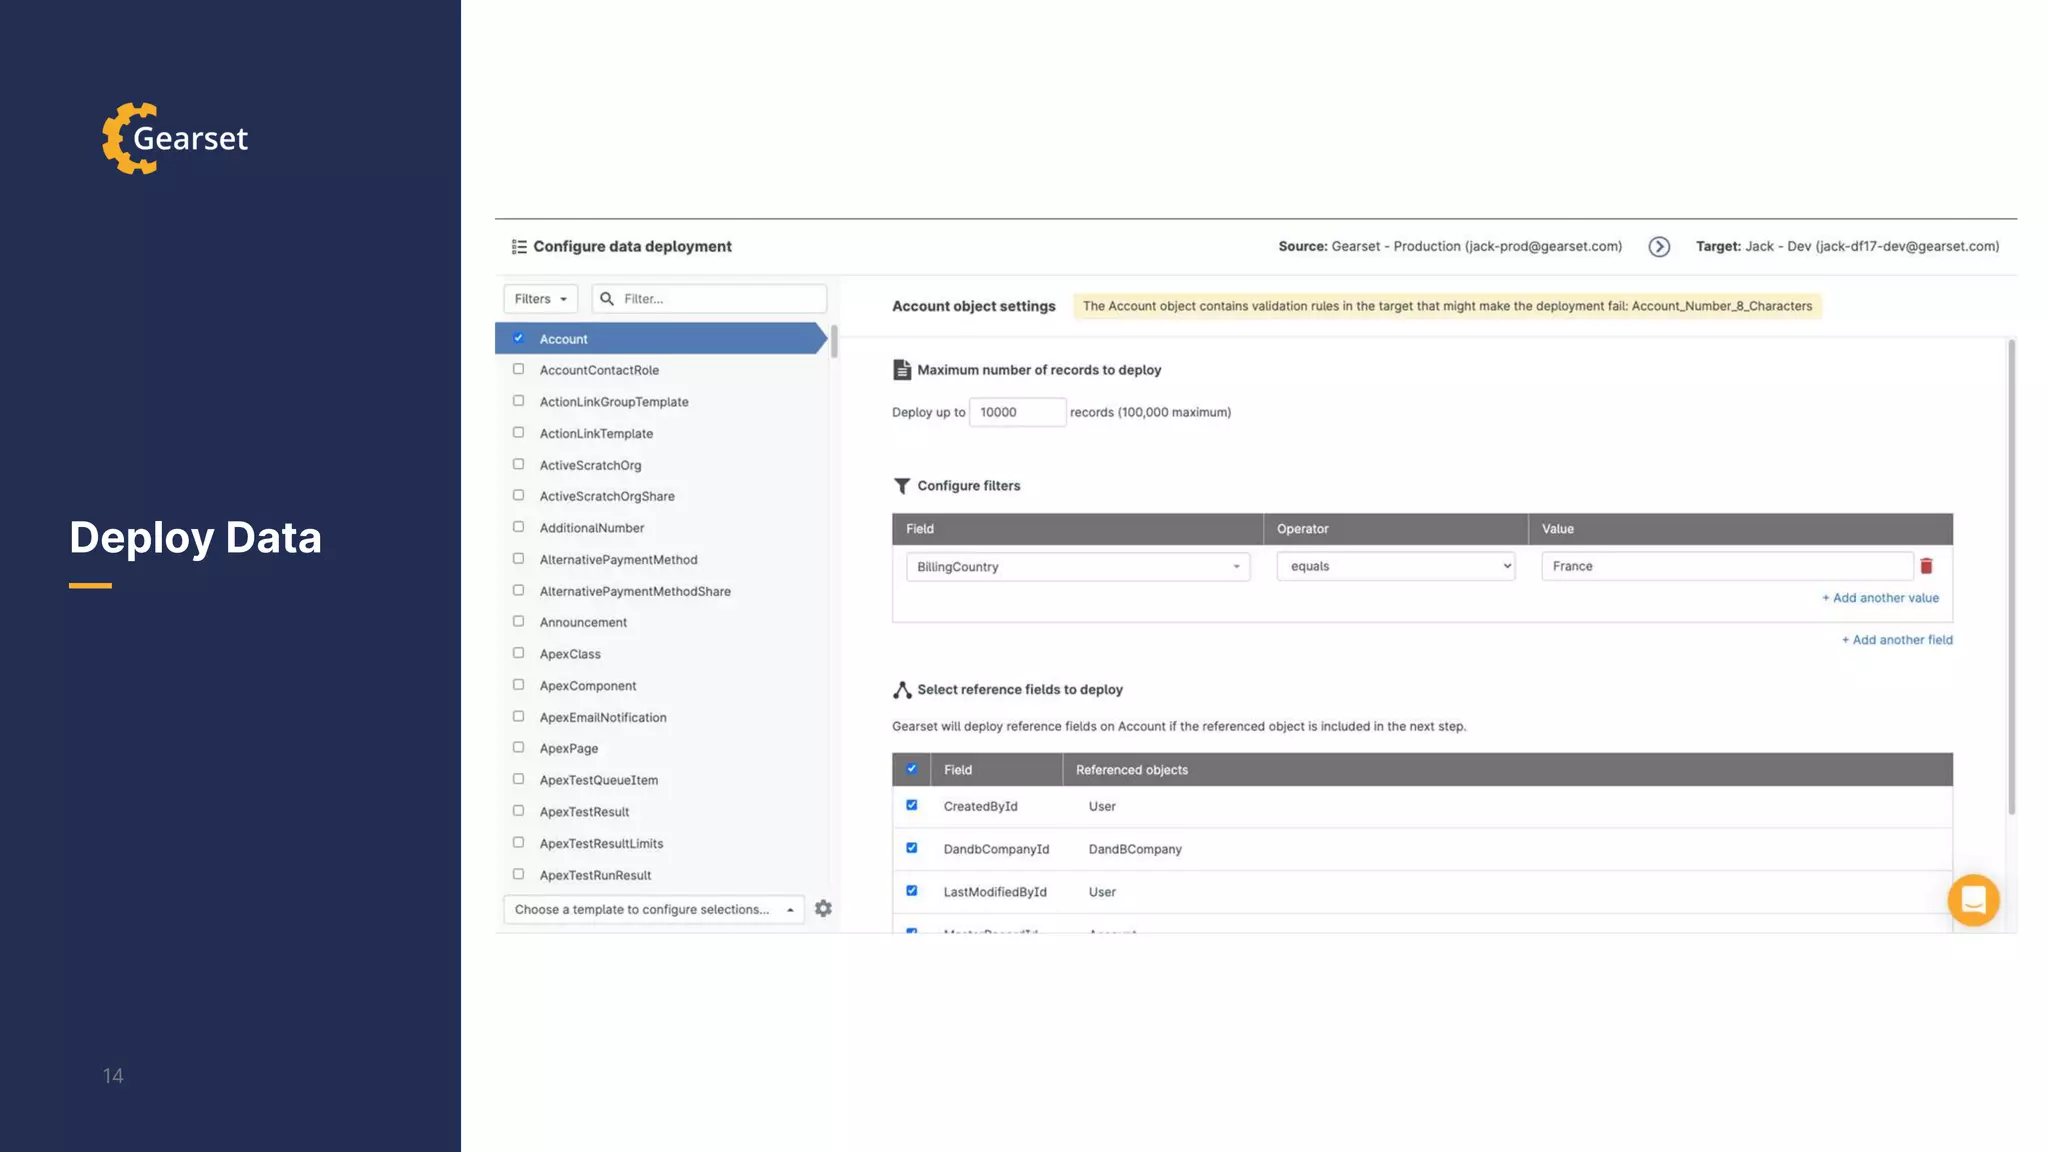The height and width of the screenshot is (1152, 2048).
Task: Click the funnel icon beside Configure filters
Action: [901, 486]
